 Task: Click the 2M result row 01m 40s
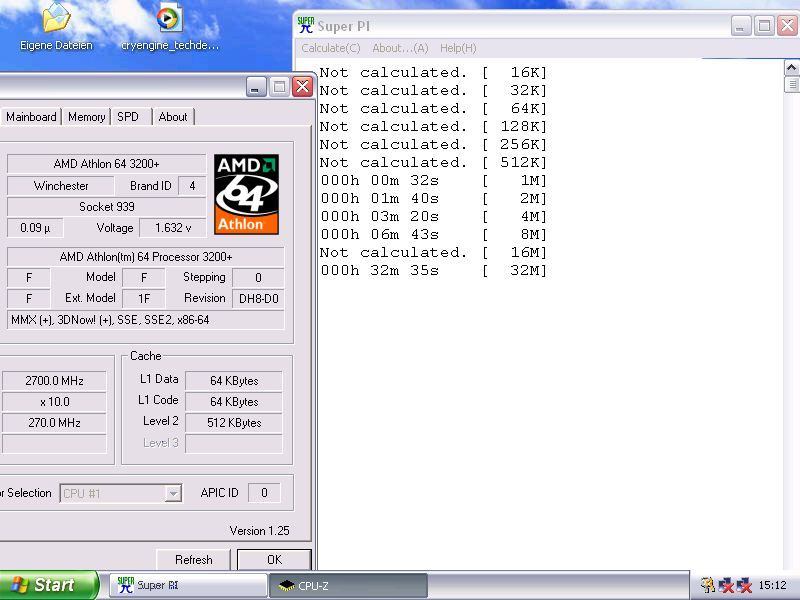click(434, 198)
